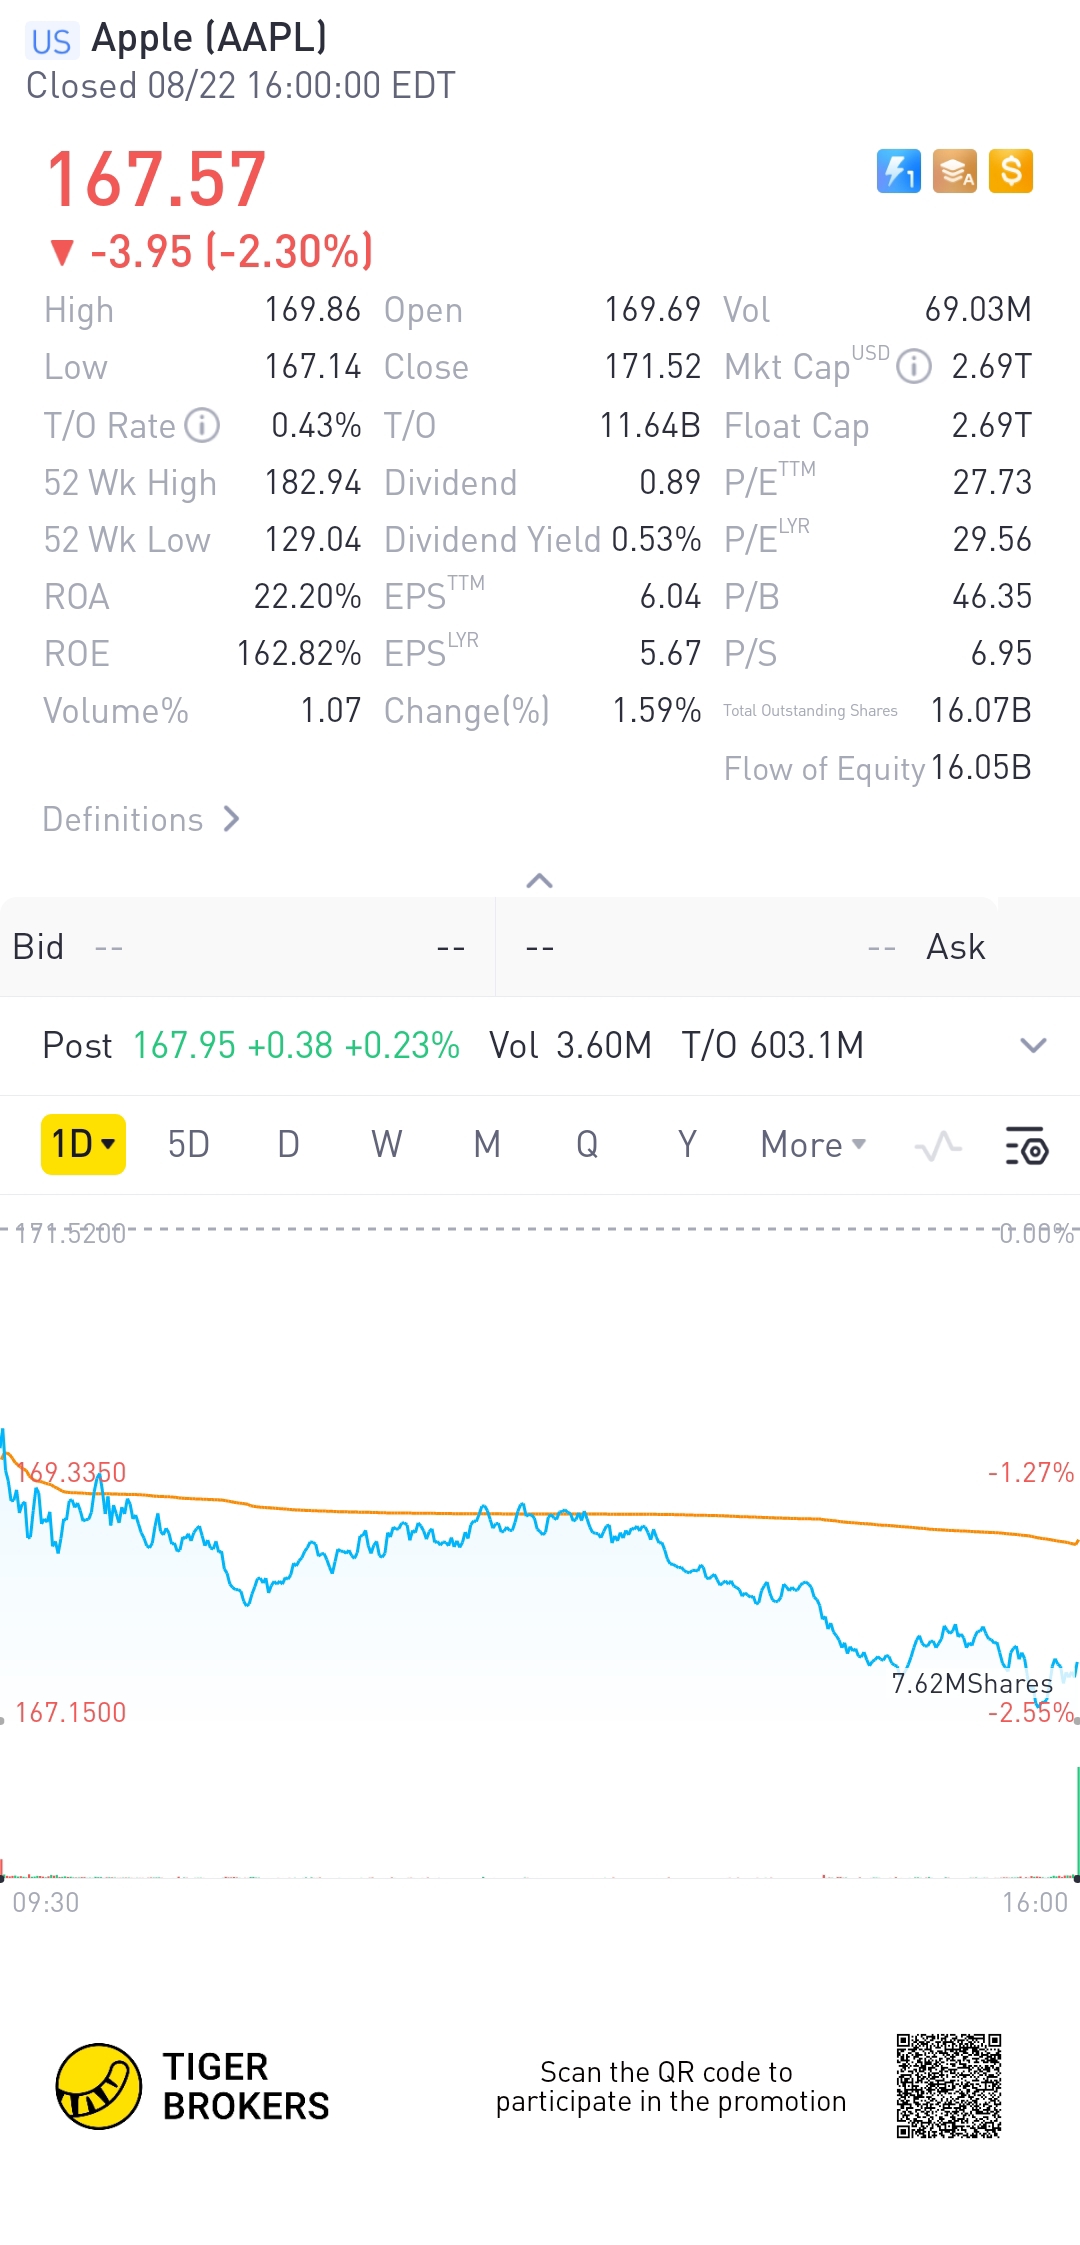
Task: Open the More timeframes dropdown
Action: click(x=812, y=1145)
